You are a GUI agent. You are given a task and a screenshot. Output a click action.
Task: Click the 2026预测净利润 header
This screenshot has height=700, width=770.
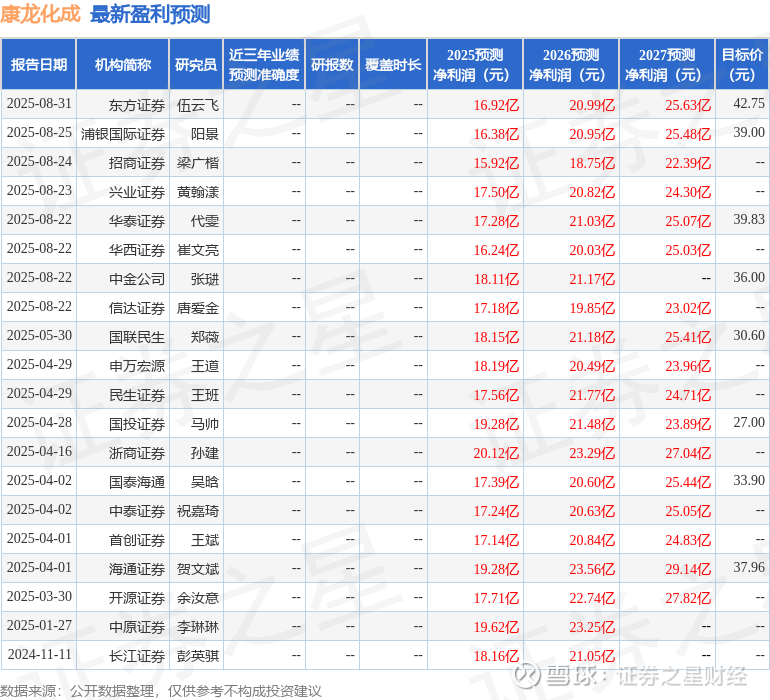coord(571,65)
